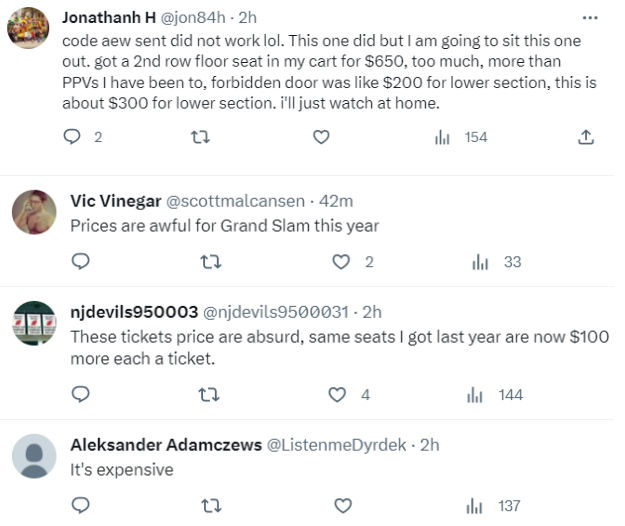This screenshot has width=625, height=526.
Task: Retweet njdevils950003's absurd ticket price tweet
Action: pos(209,395)
